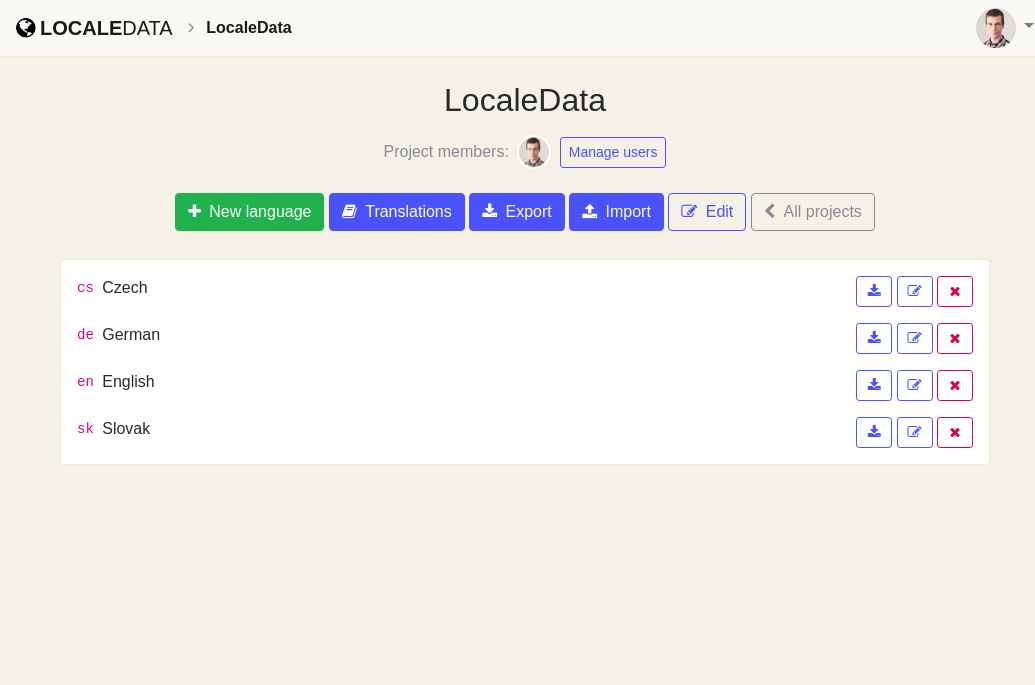Click the project member avatar

click(x=534, y=152)
